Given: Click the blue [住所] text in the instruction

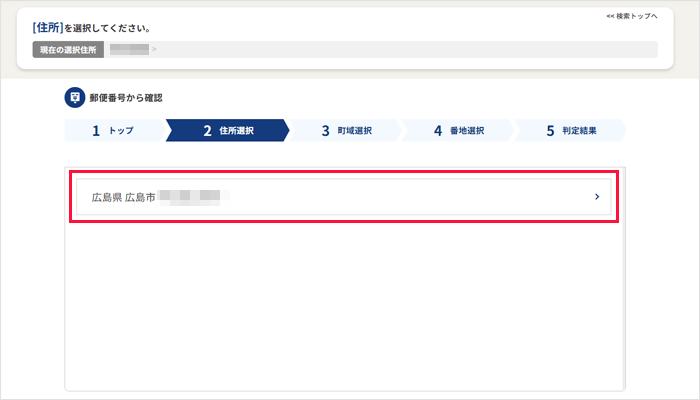Looking at the screenshot, I should 48,28.
